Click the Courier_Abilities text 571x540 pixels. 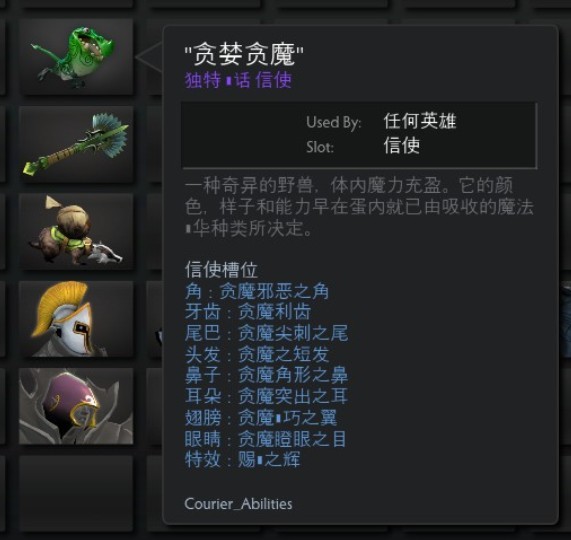tap(239, 504)
